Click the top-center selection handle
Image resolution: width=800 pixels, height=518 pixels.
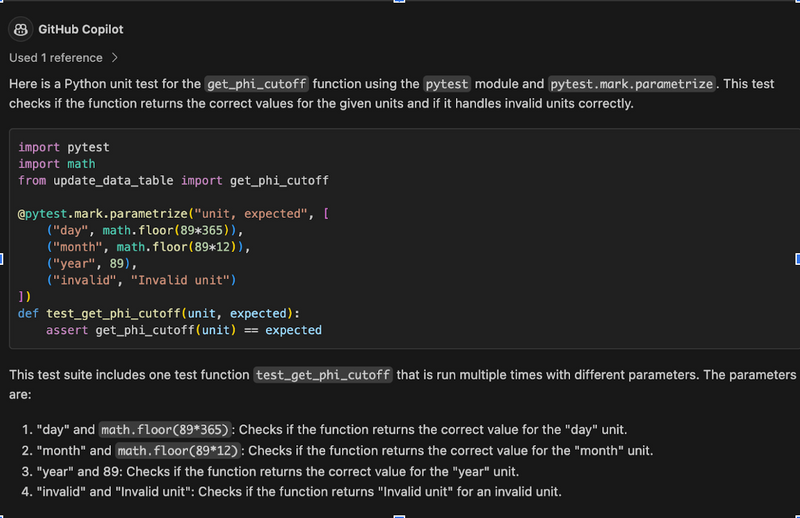pyautogui.click(x=400, y=2)
